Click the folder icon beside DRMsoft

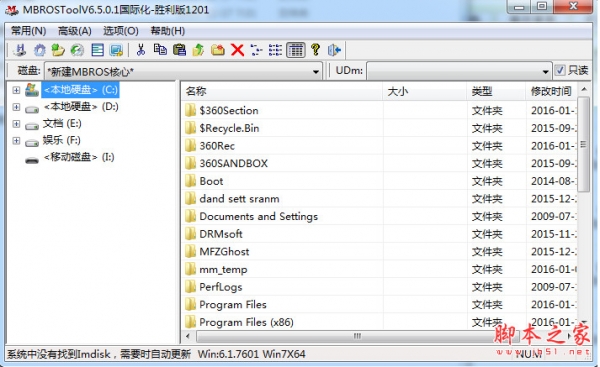[x=190, y=233]
